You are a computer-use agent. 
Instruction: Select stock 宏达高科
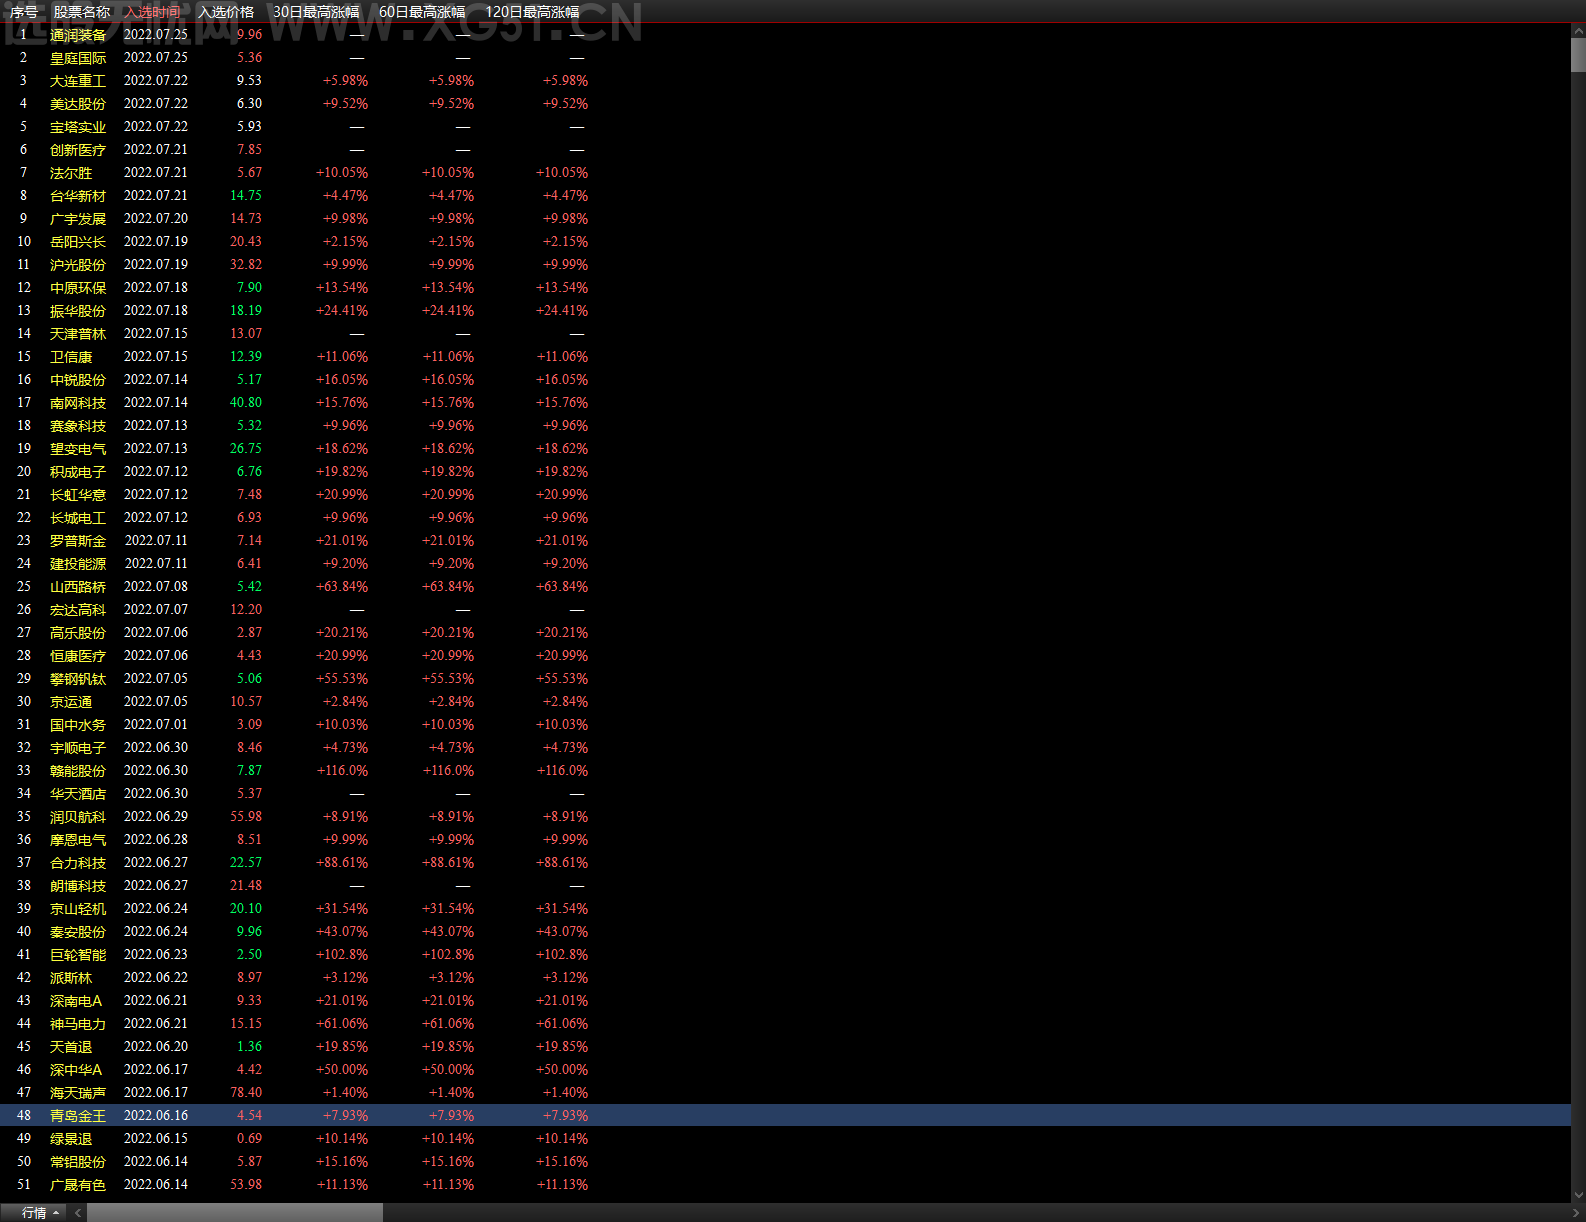78,610
